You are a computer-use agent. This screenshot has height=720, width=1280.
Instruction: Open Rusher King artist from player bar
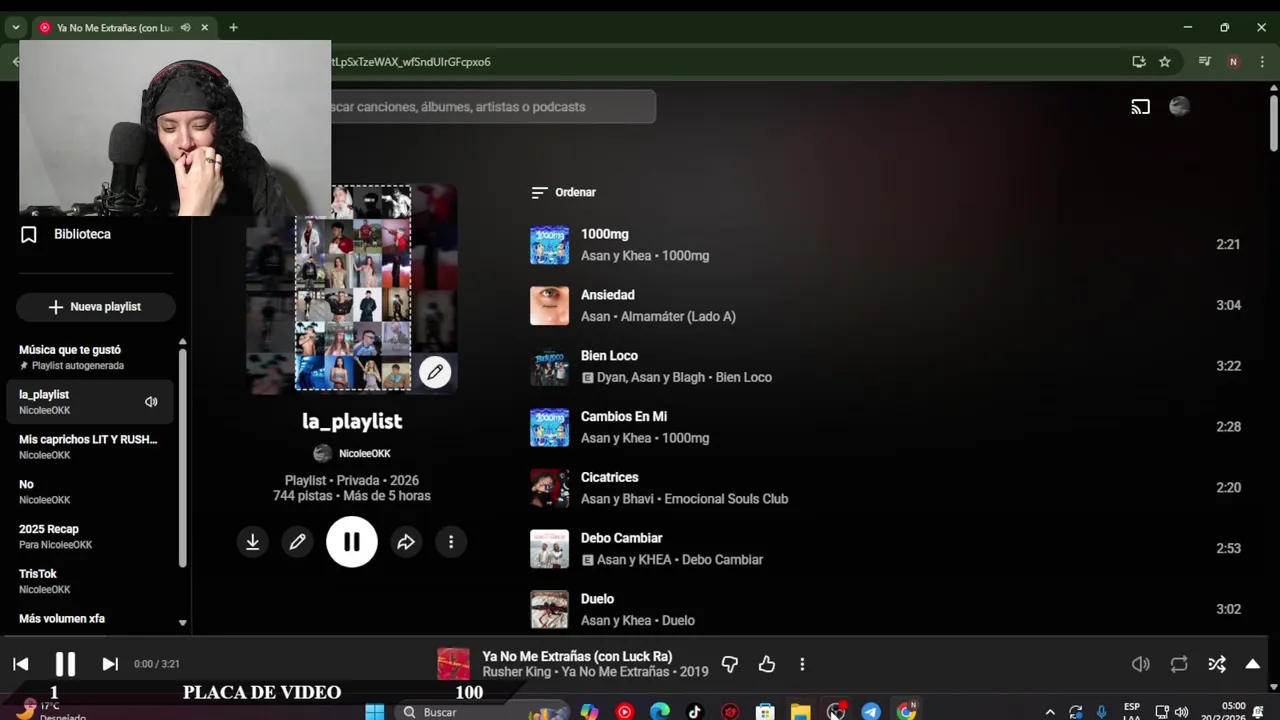[517, 672]
